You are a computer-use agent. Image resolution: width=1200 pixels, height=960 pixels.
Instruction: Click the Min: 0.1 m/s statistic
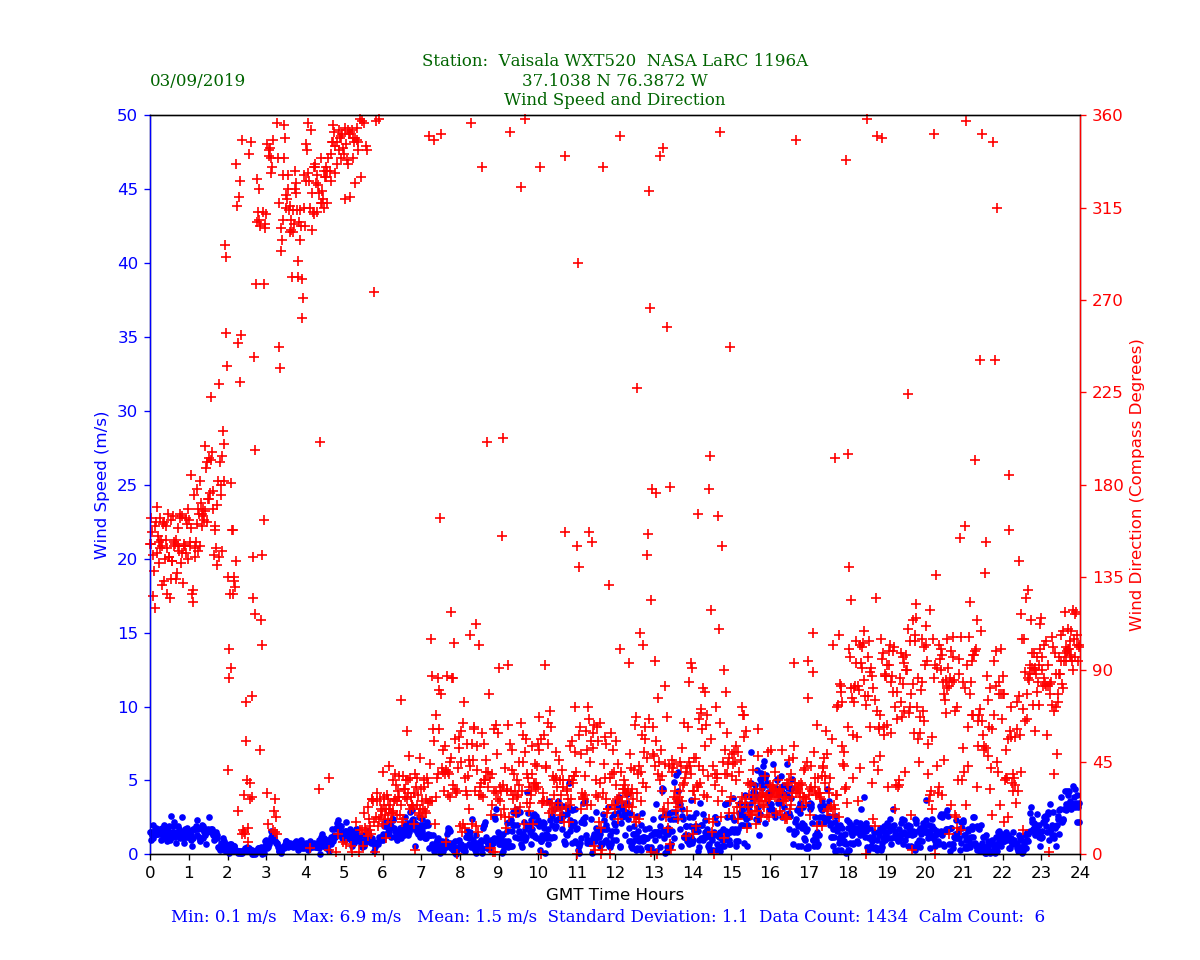216,917
